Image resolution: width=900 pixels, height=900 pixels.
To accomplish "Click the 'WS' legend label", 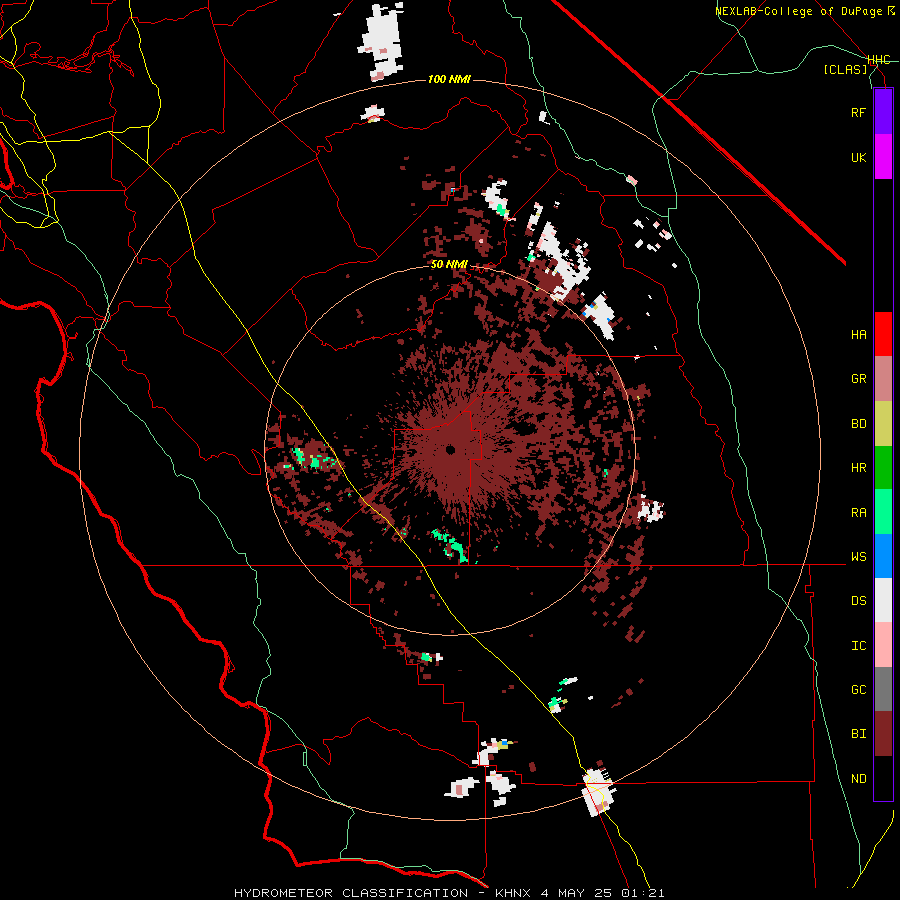I will pyautogui.click(x=858, y=557).
